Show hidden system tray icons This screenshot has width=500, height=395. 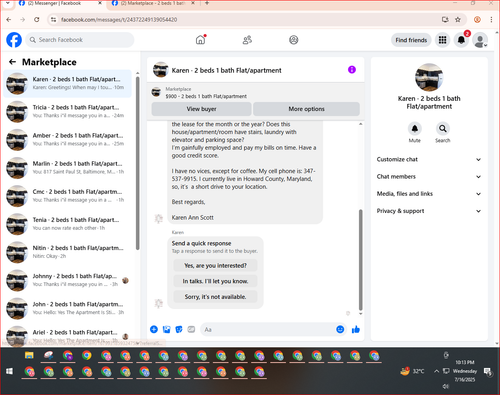(x=436, y=371)
